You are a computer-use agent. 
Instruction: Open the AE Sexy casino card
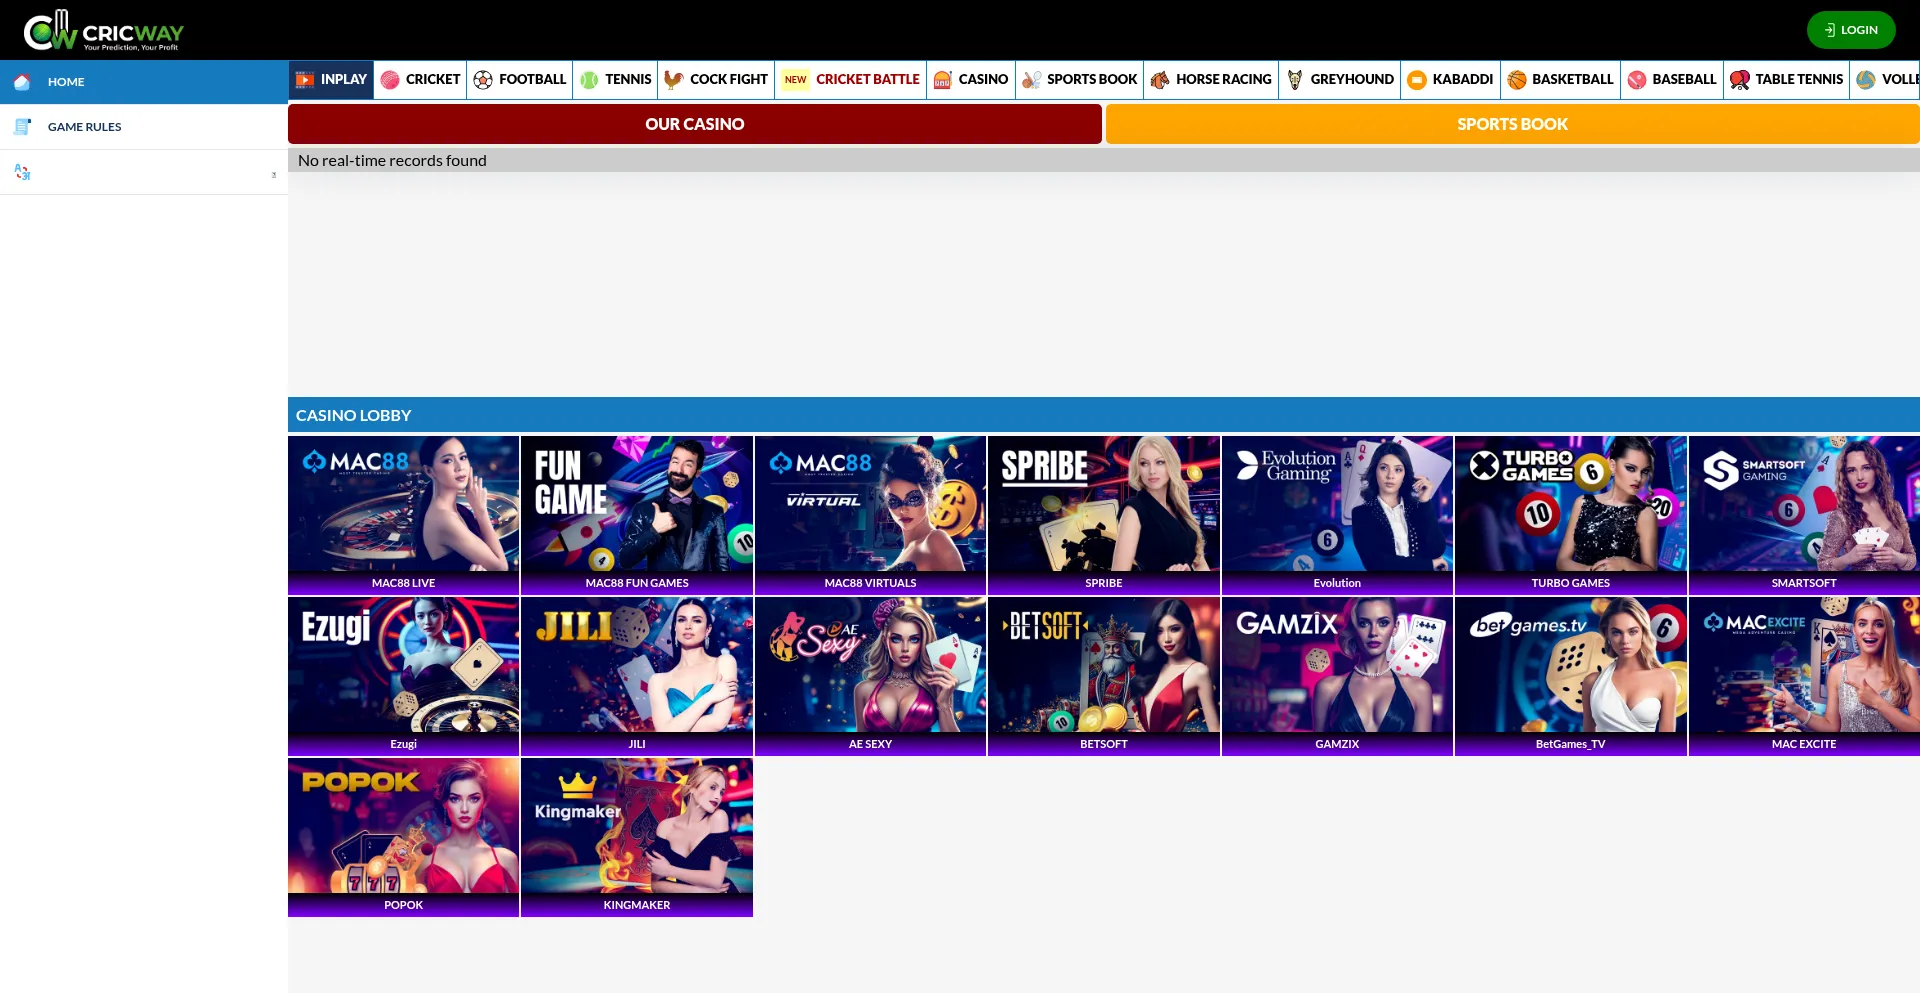(870, 676)
